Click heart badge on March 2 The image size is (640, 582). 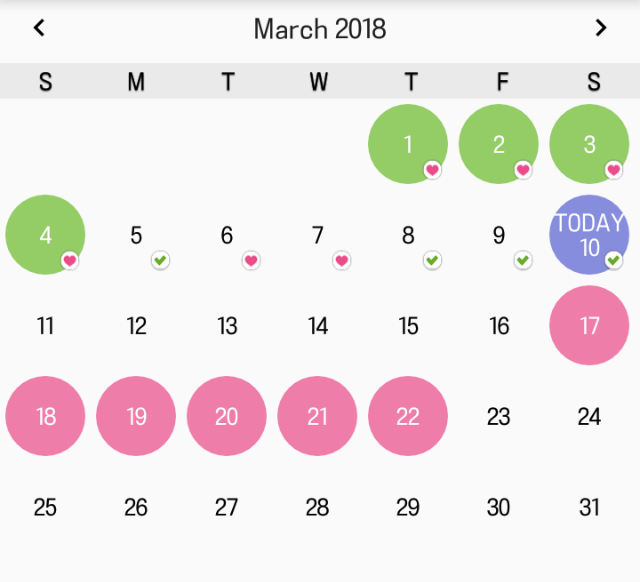(523, 170)
